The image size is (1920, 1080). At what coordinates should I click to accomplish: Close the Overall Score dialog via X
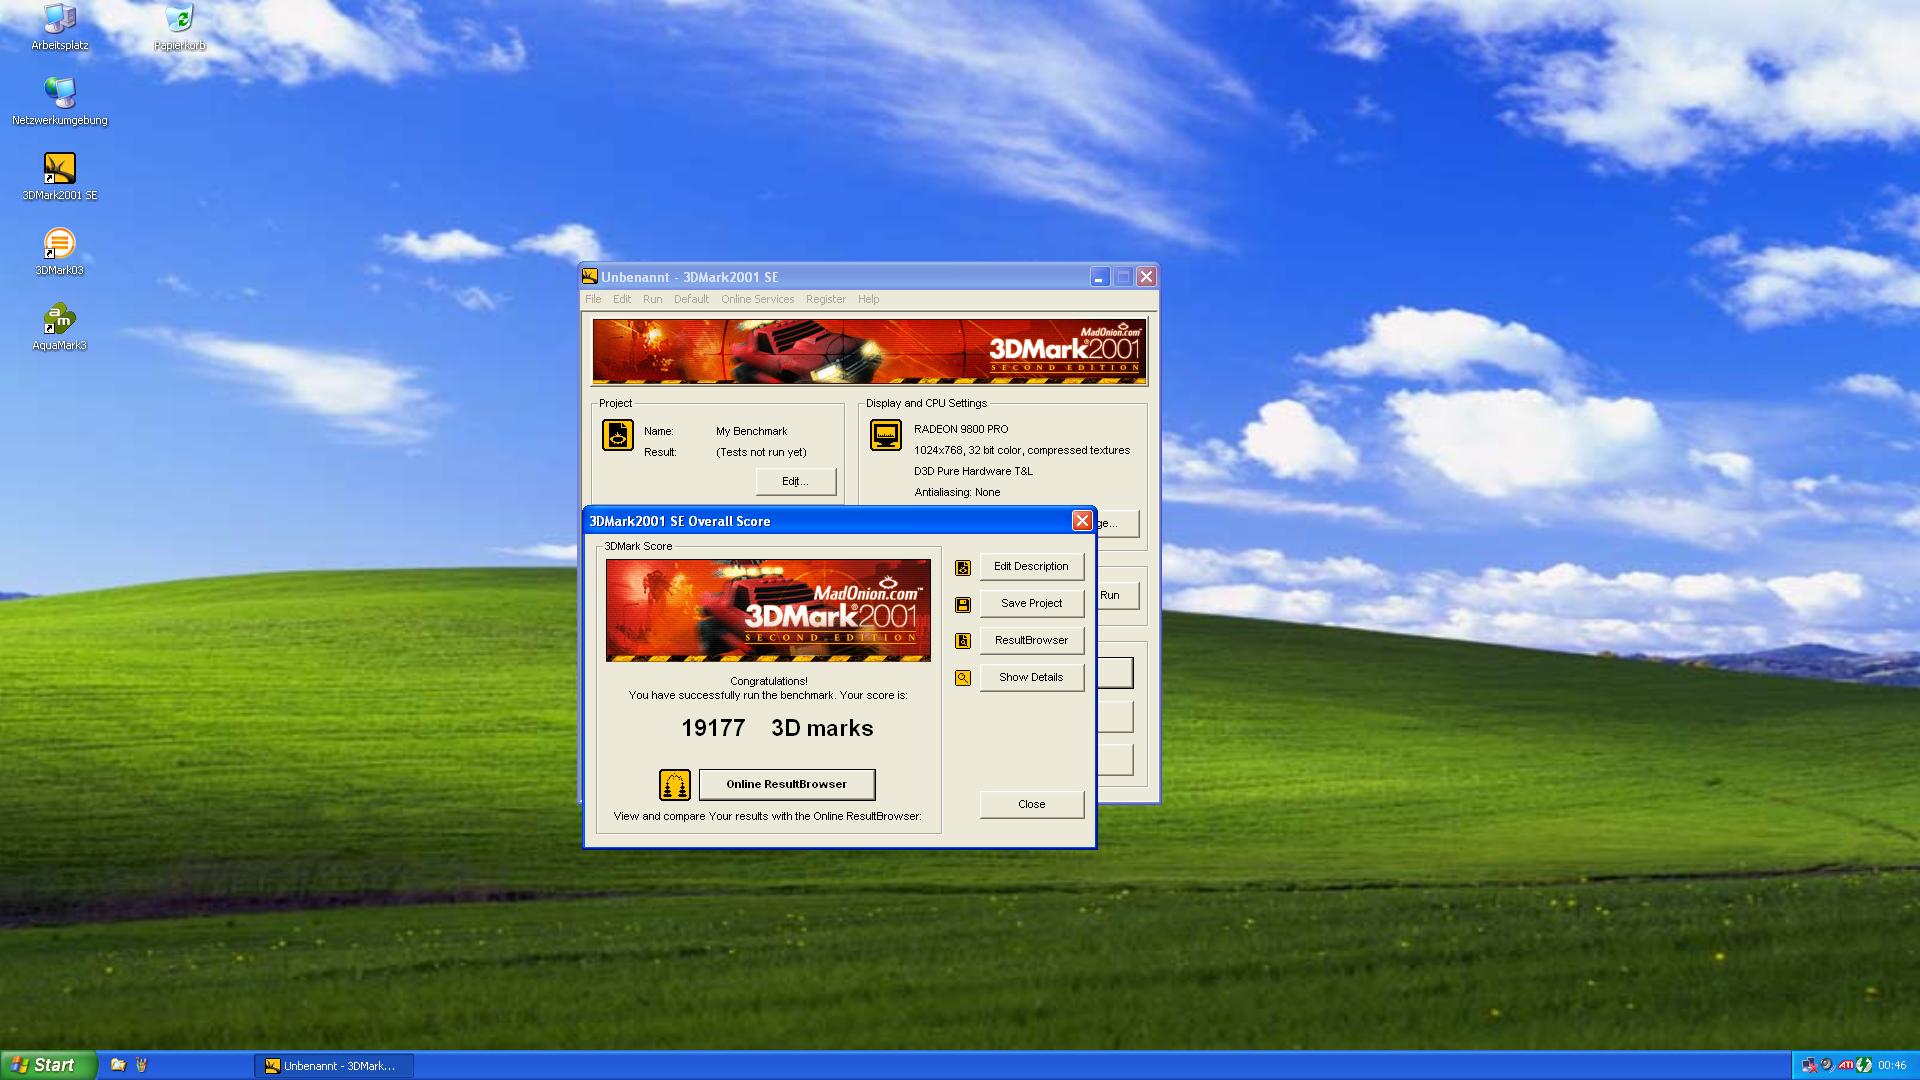point(1082,521)
